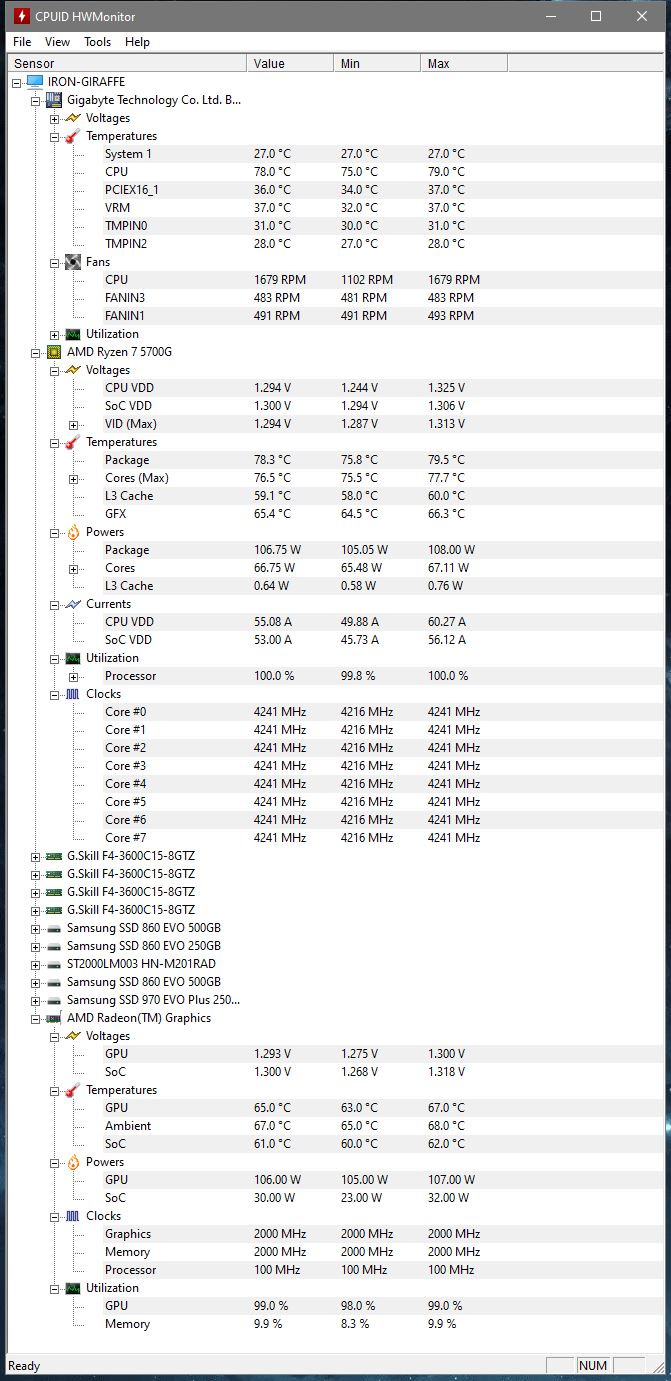671x1381 pixels.
Task: Expand the Cores power entry
Action: [74, 568]
